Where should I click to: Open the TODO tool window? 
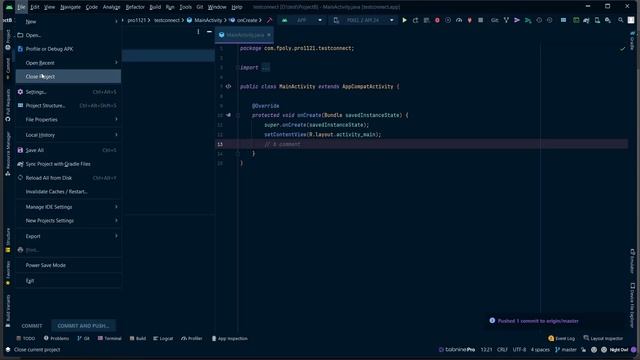26,338
